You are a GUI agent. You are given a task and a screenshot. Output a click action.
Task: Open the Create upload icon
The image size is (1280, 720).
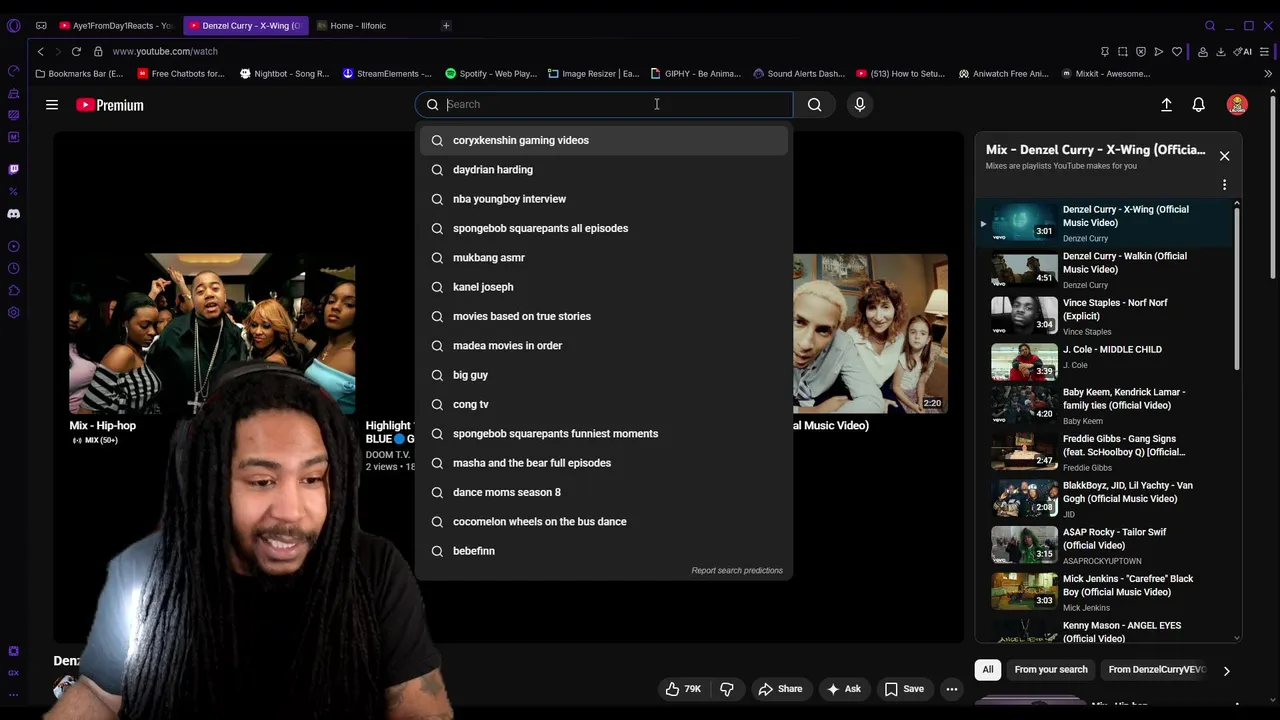[1166, 104]
